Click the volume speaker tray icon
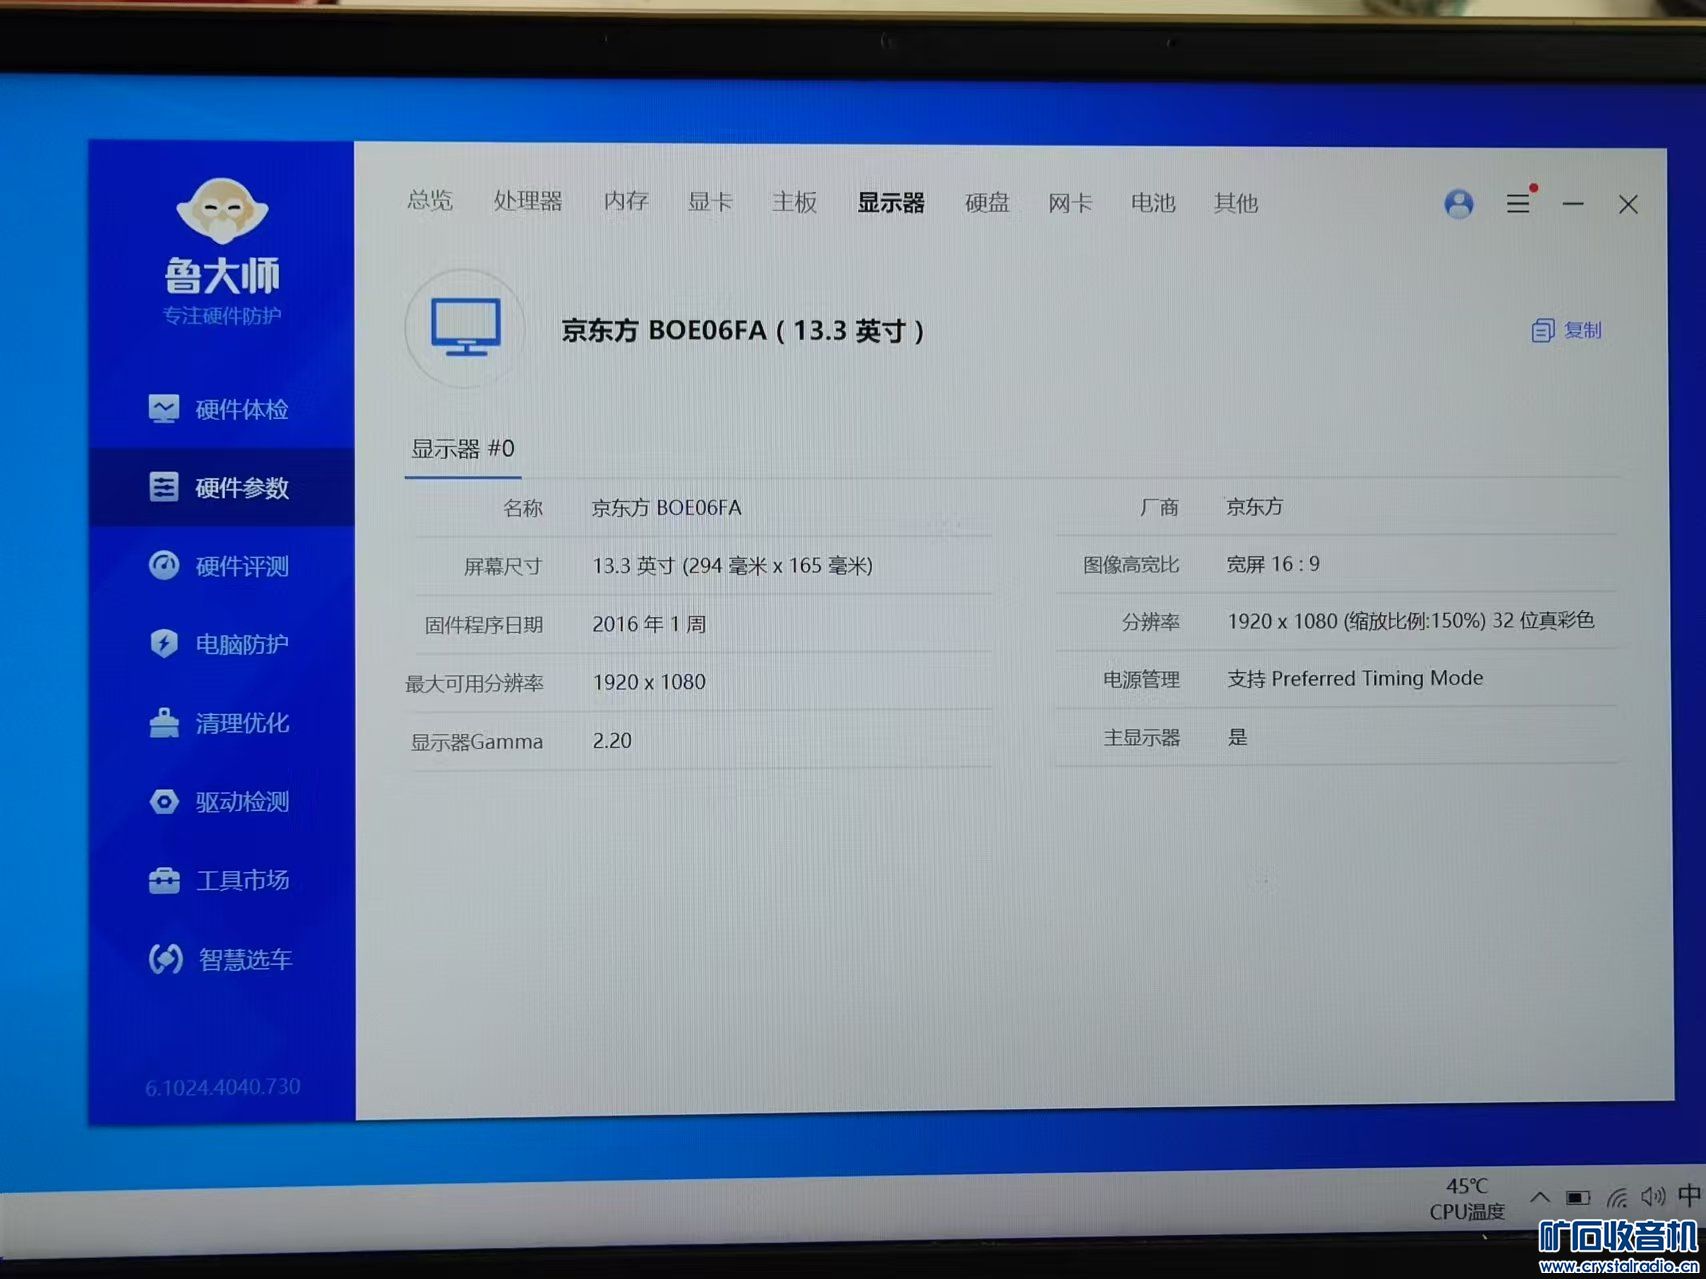This screenshot has height=1279, width=1706. [1653, 1196]
